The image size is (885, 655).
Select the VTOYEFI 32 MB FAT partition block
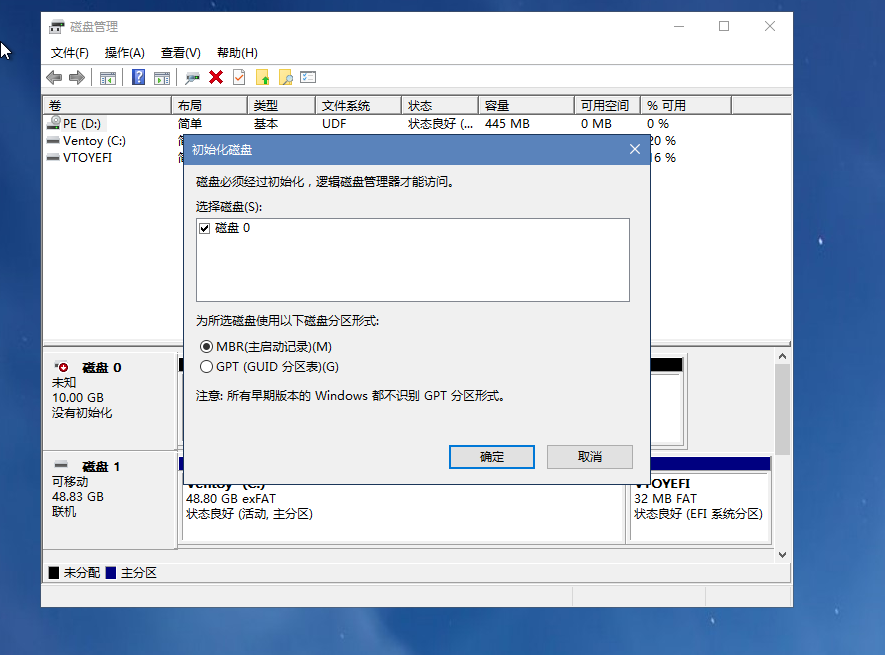700,506
